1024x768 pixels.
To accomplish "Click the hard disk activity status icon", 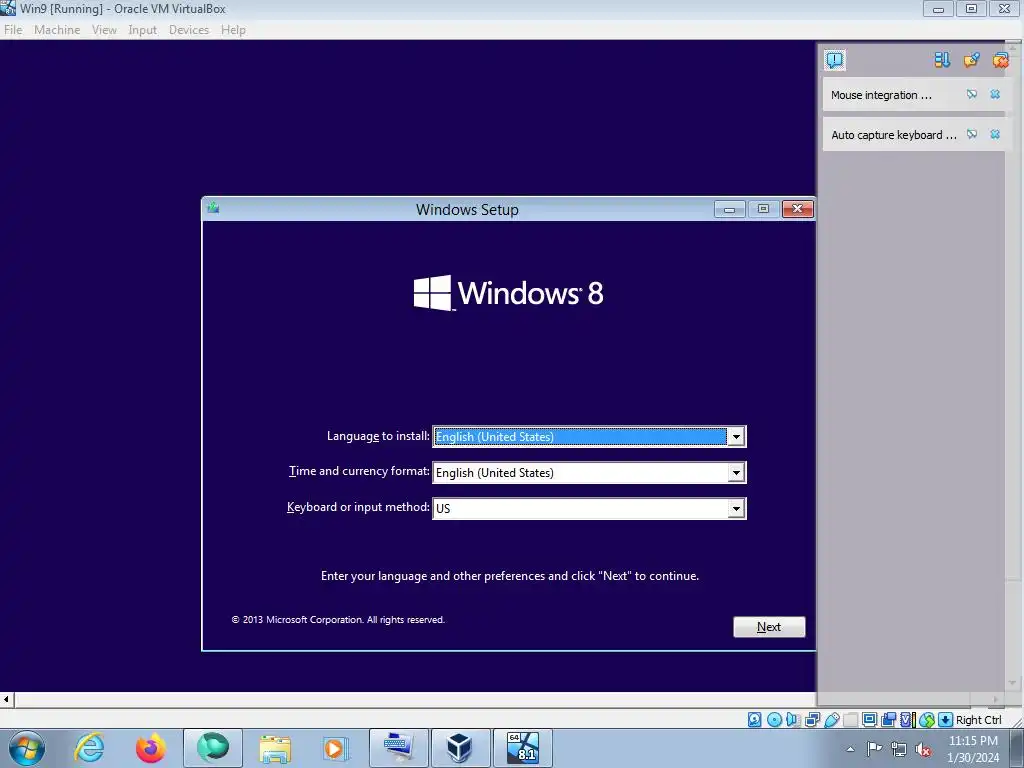I will 754,720.
